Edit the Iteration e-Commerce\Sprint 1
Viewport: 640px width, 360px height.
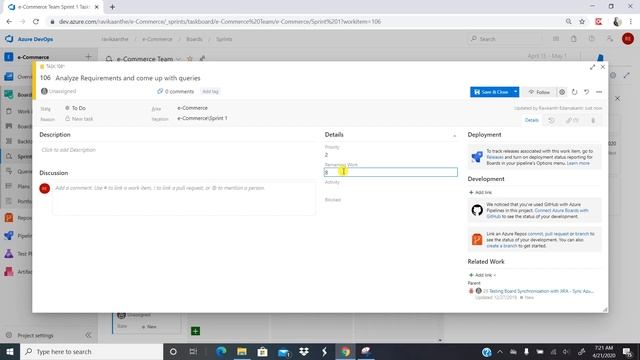202,118
